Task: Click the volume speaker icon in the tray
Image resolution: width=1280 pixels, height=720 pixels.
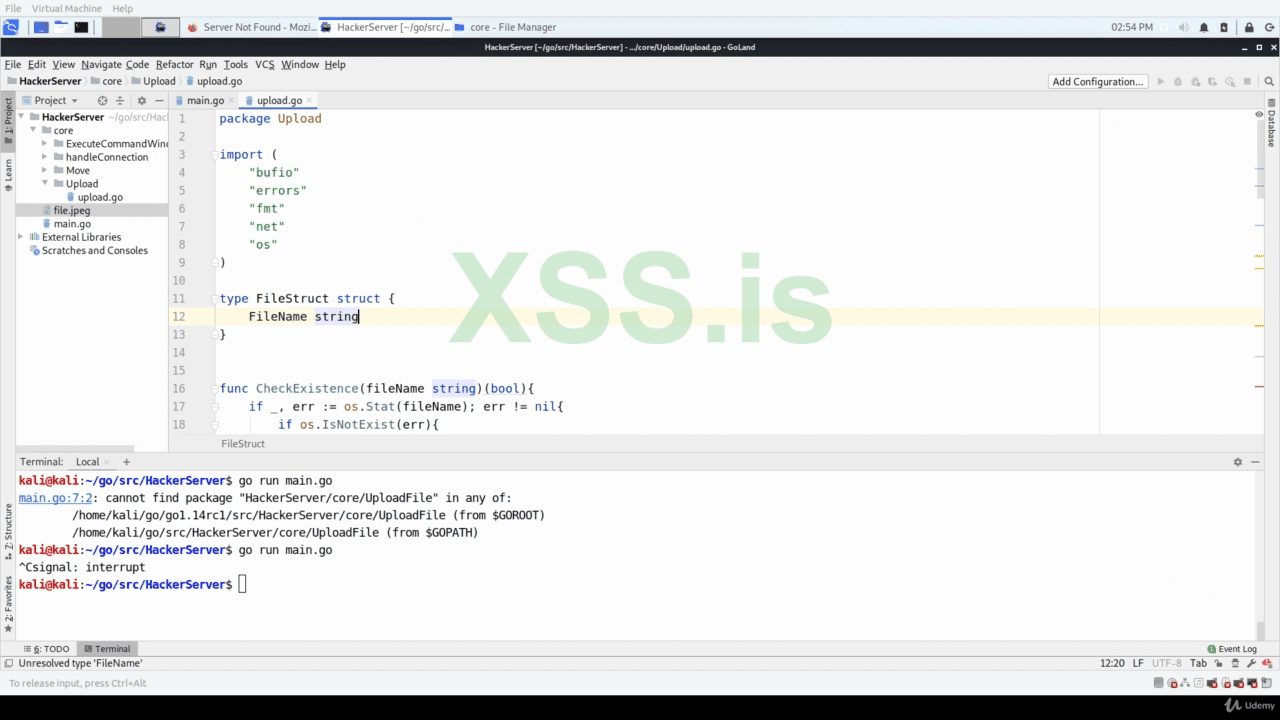Action: coord(1184,27)
